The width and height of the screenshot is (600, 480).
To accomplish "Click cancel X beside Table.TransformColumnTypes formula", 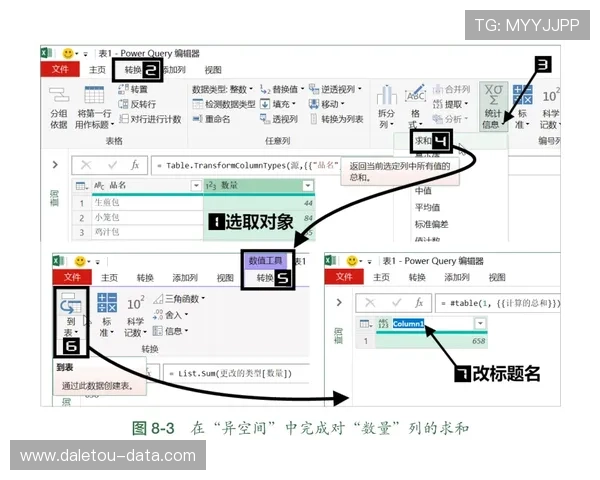I will (x=86, y=165).
